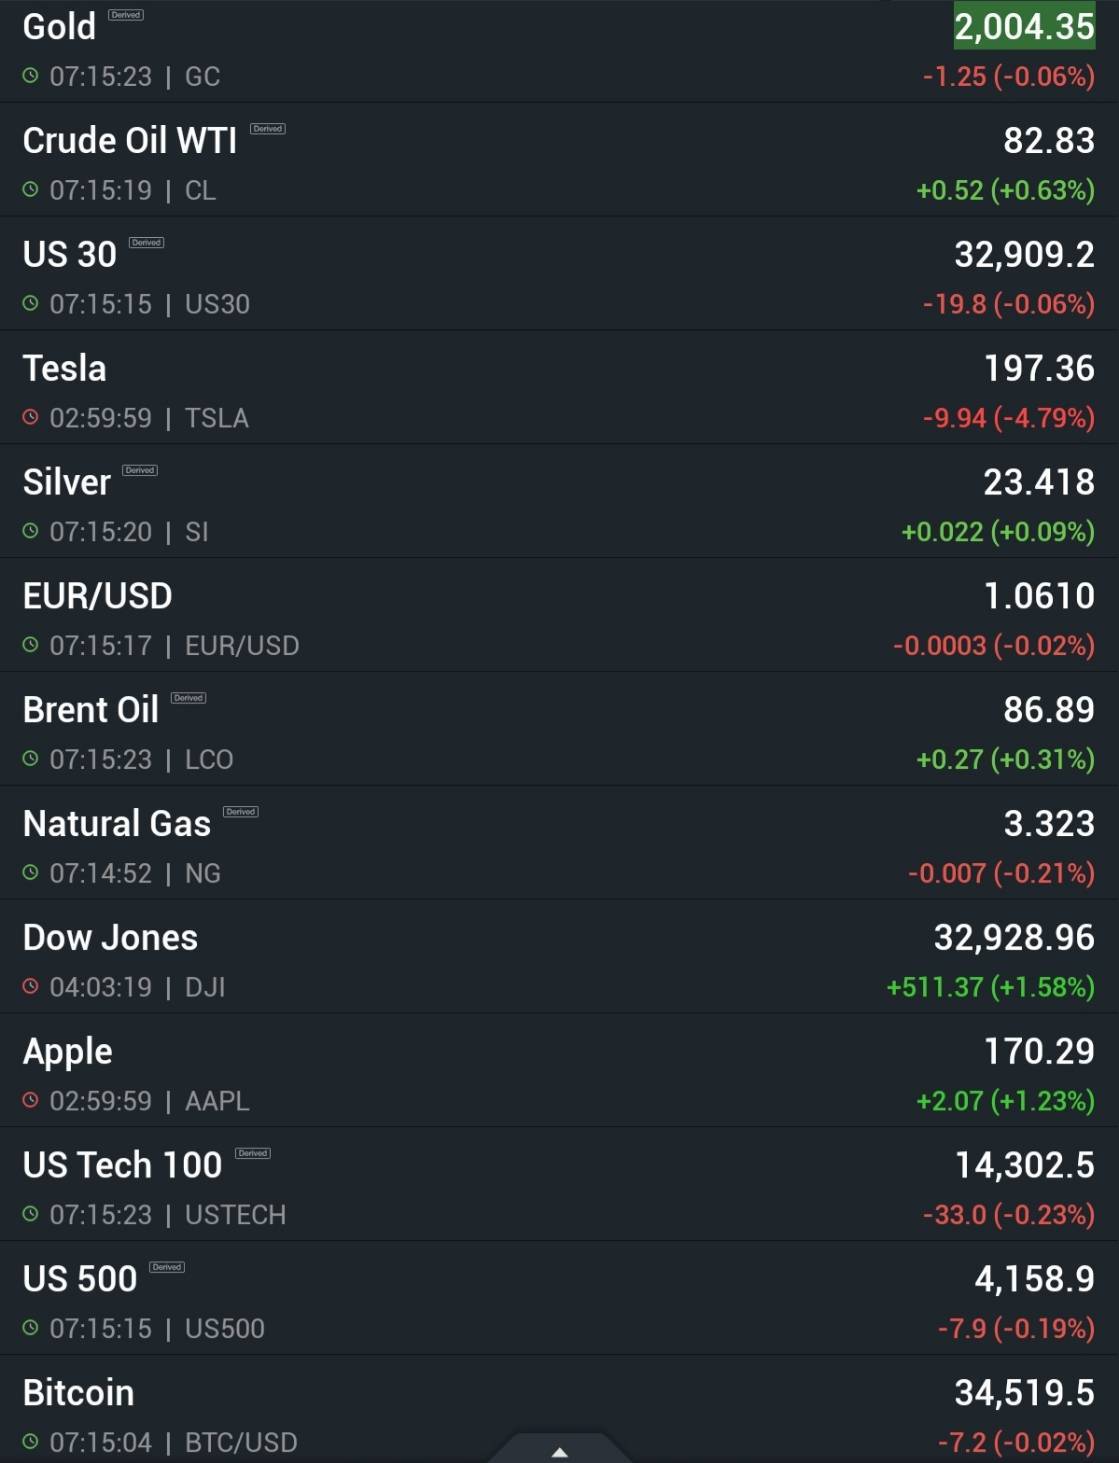The height and width of the screenshot is (1463, 1119).
Task: Click the US30 ticker symbol label
Action: point(217,304)
